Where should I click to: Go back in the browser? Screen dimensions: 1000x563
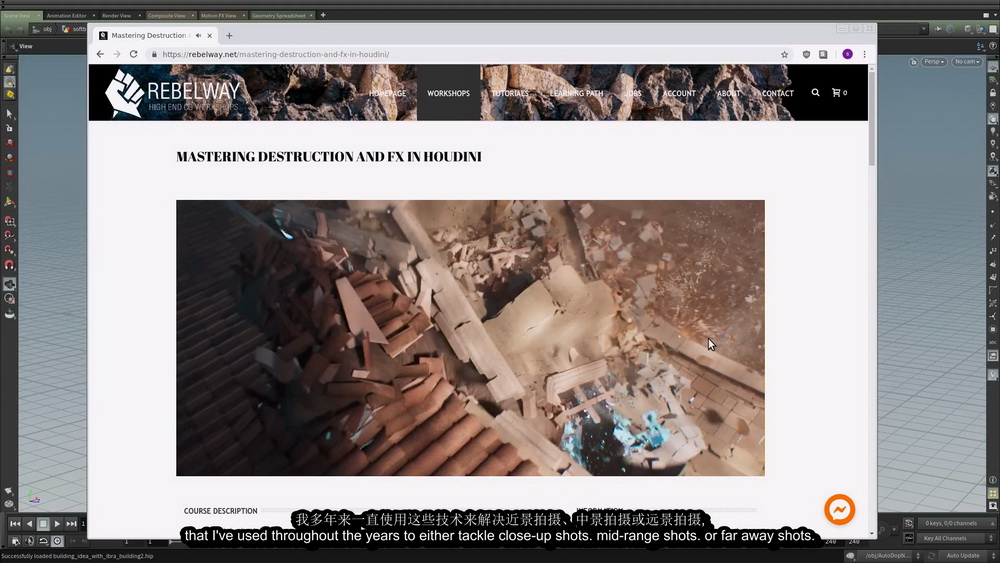pos(100,54)
